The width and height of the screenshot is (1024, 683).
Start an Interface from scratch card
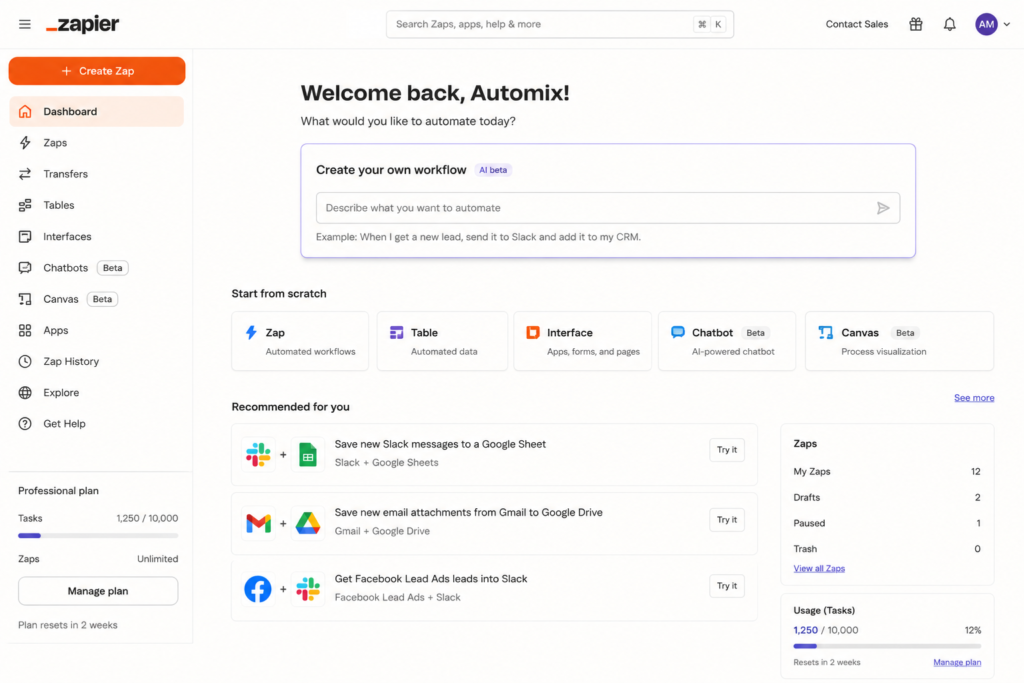point(583,341)
